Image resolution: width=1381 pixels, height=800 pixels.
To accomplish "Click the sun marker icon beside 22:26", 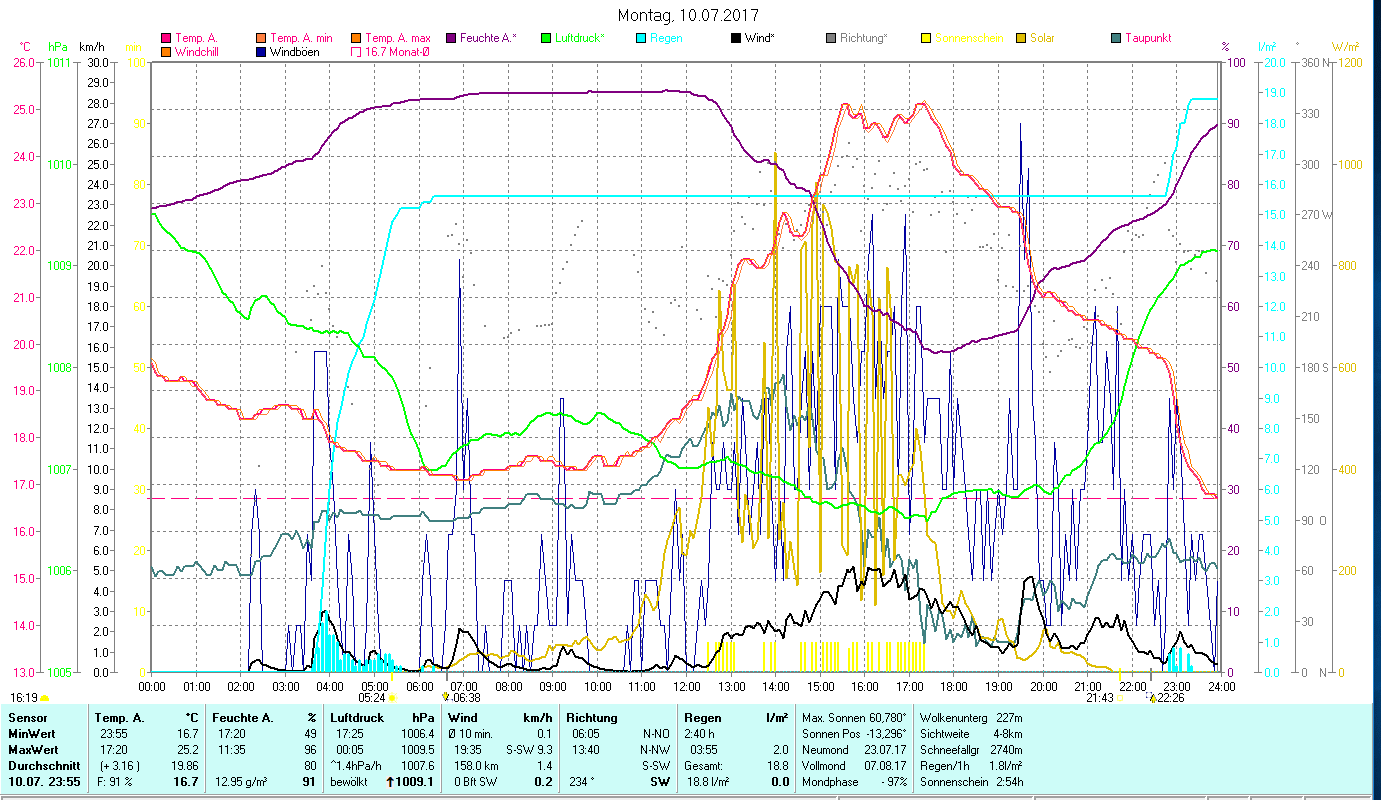I will 1152,697.
